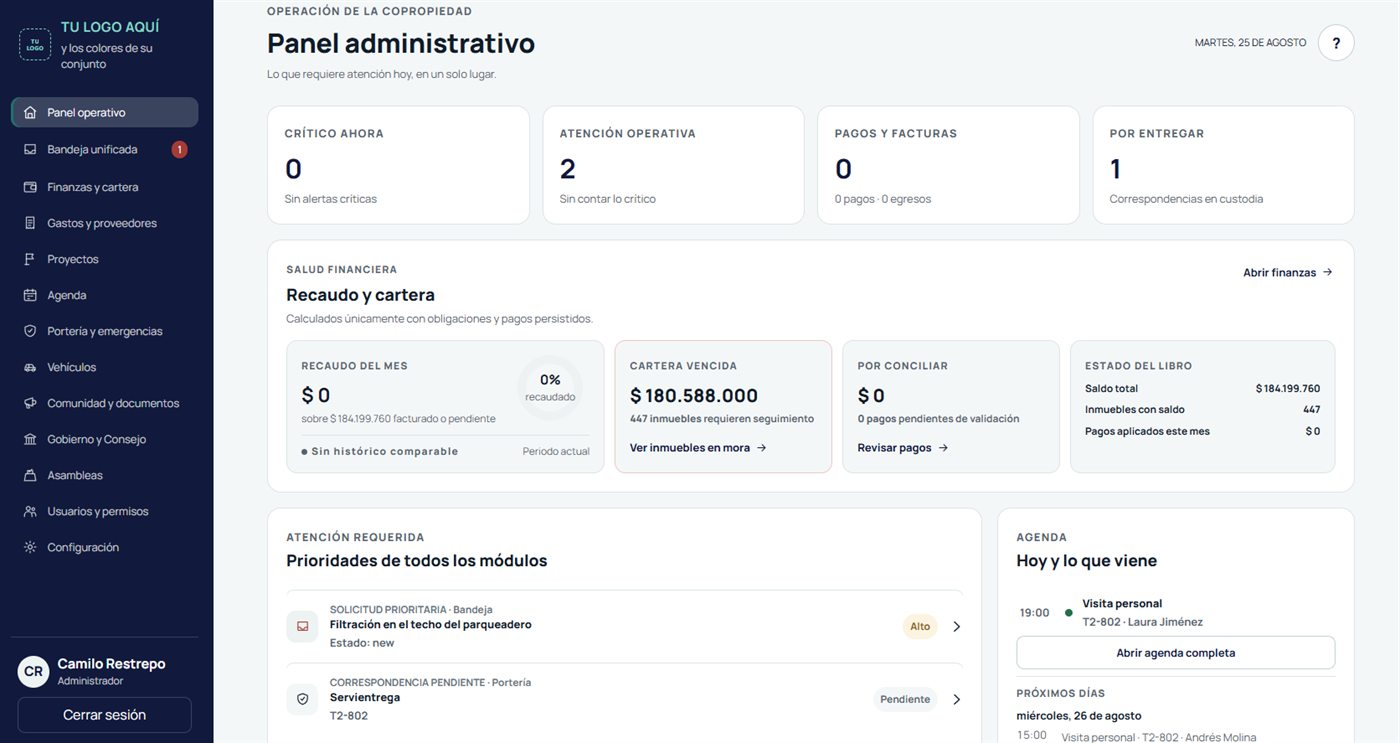Click Abrir agenda completa button

(x=1176, y=653)
